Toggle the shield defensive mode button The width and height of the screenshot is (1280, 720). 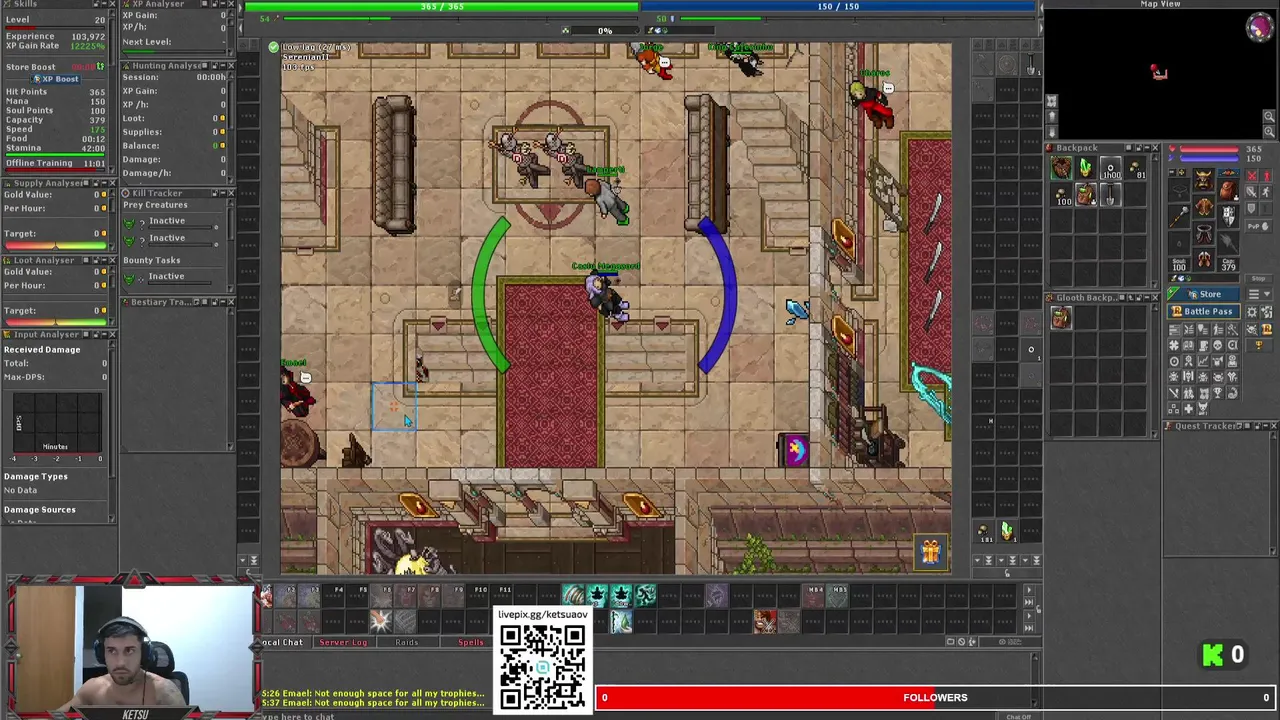coord(1251,209)
